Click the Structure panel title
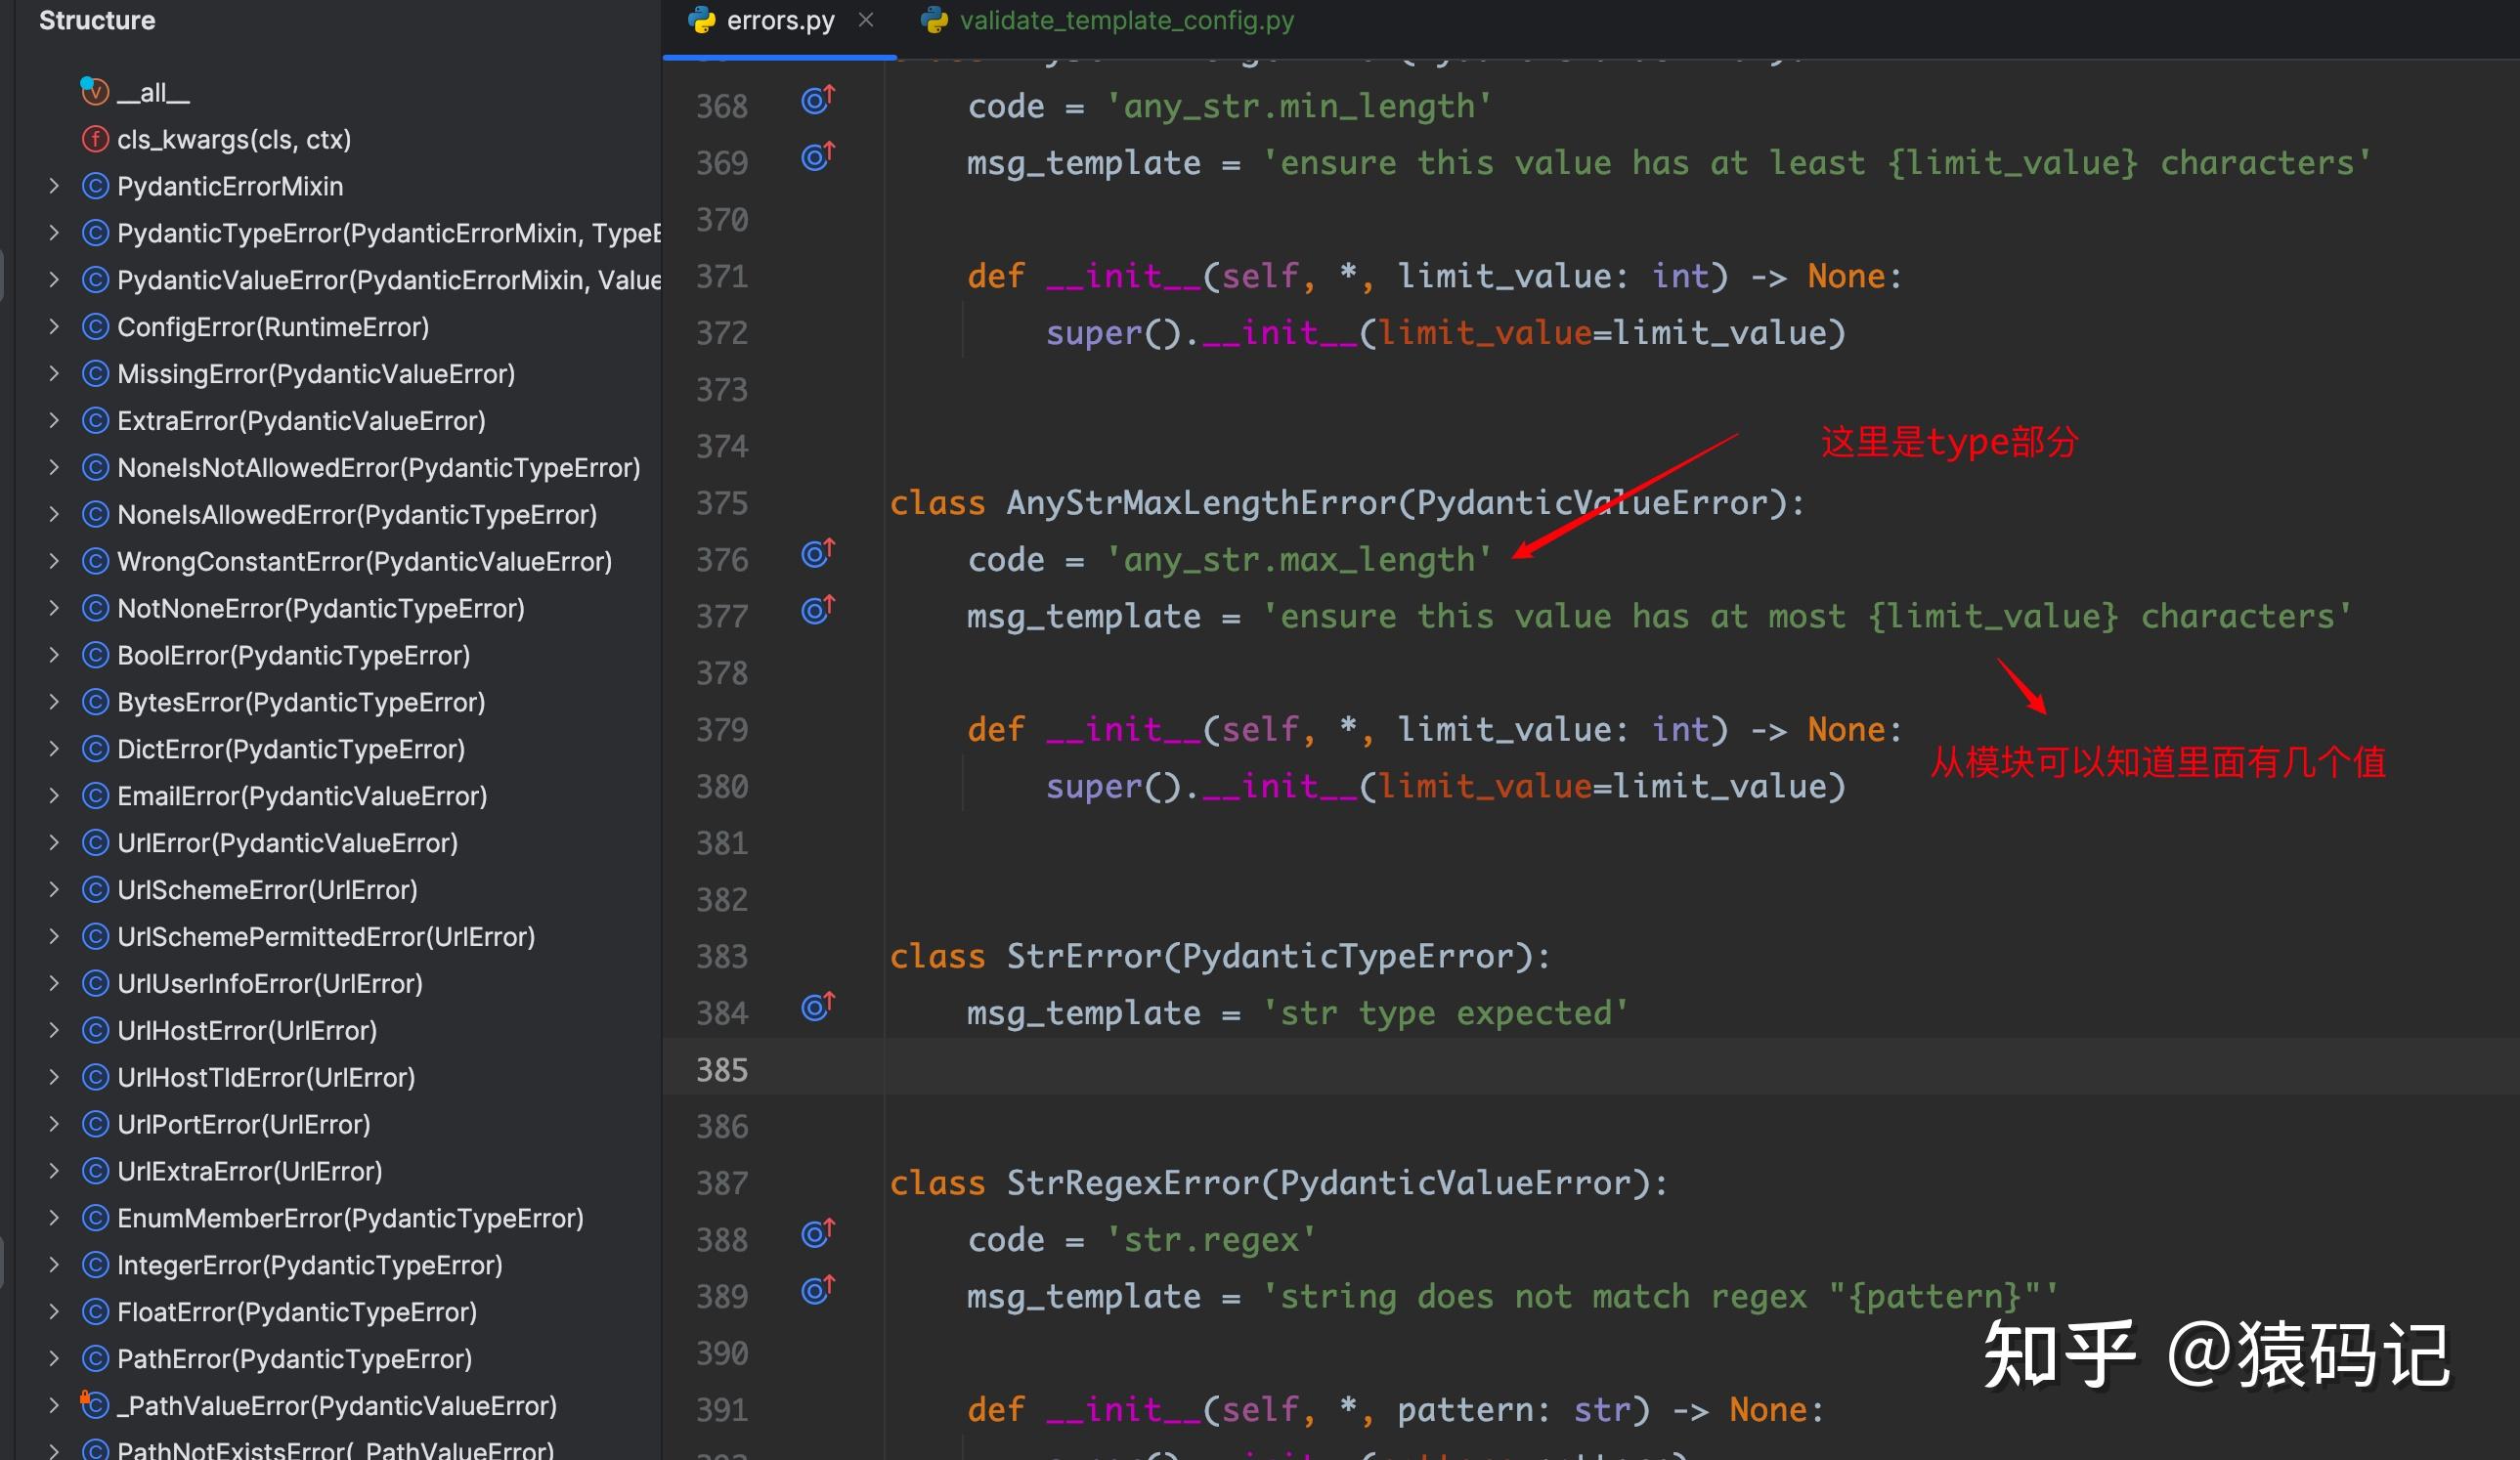This screenshot has width=2520, height=1460. pyautogui.click(x=96, y=19)
